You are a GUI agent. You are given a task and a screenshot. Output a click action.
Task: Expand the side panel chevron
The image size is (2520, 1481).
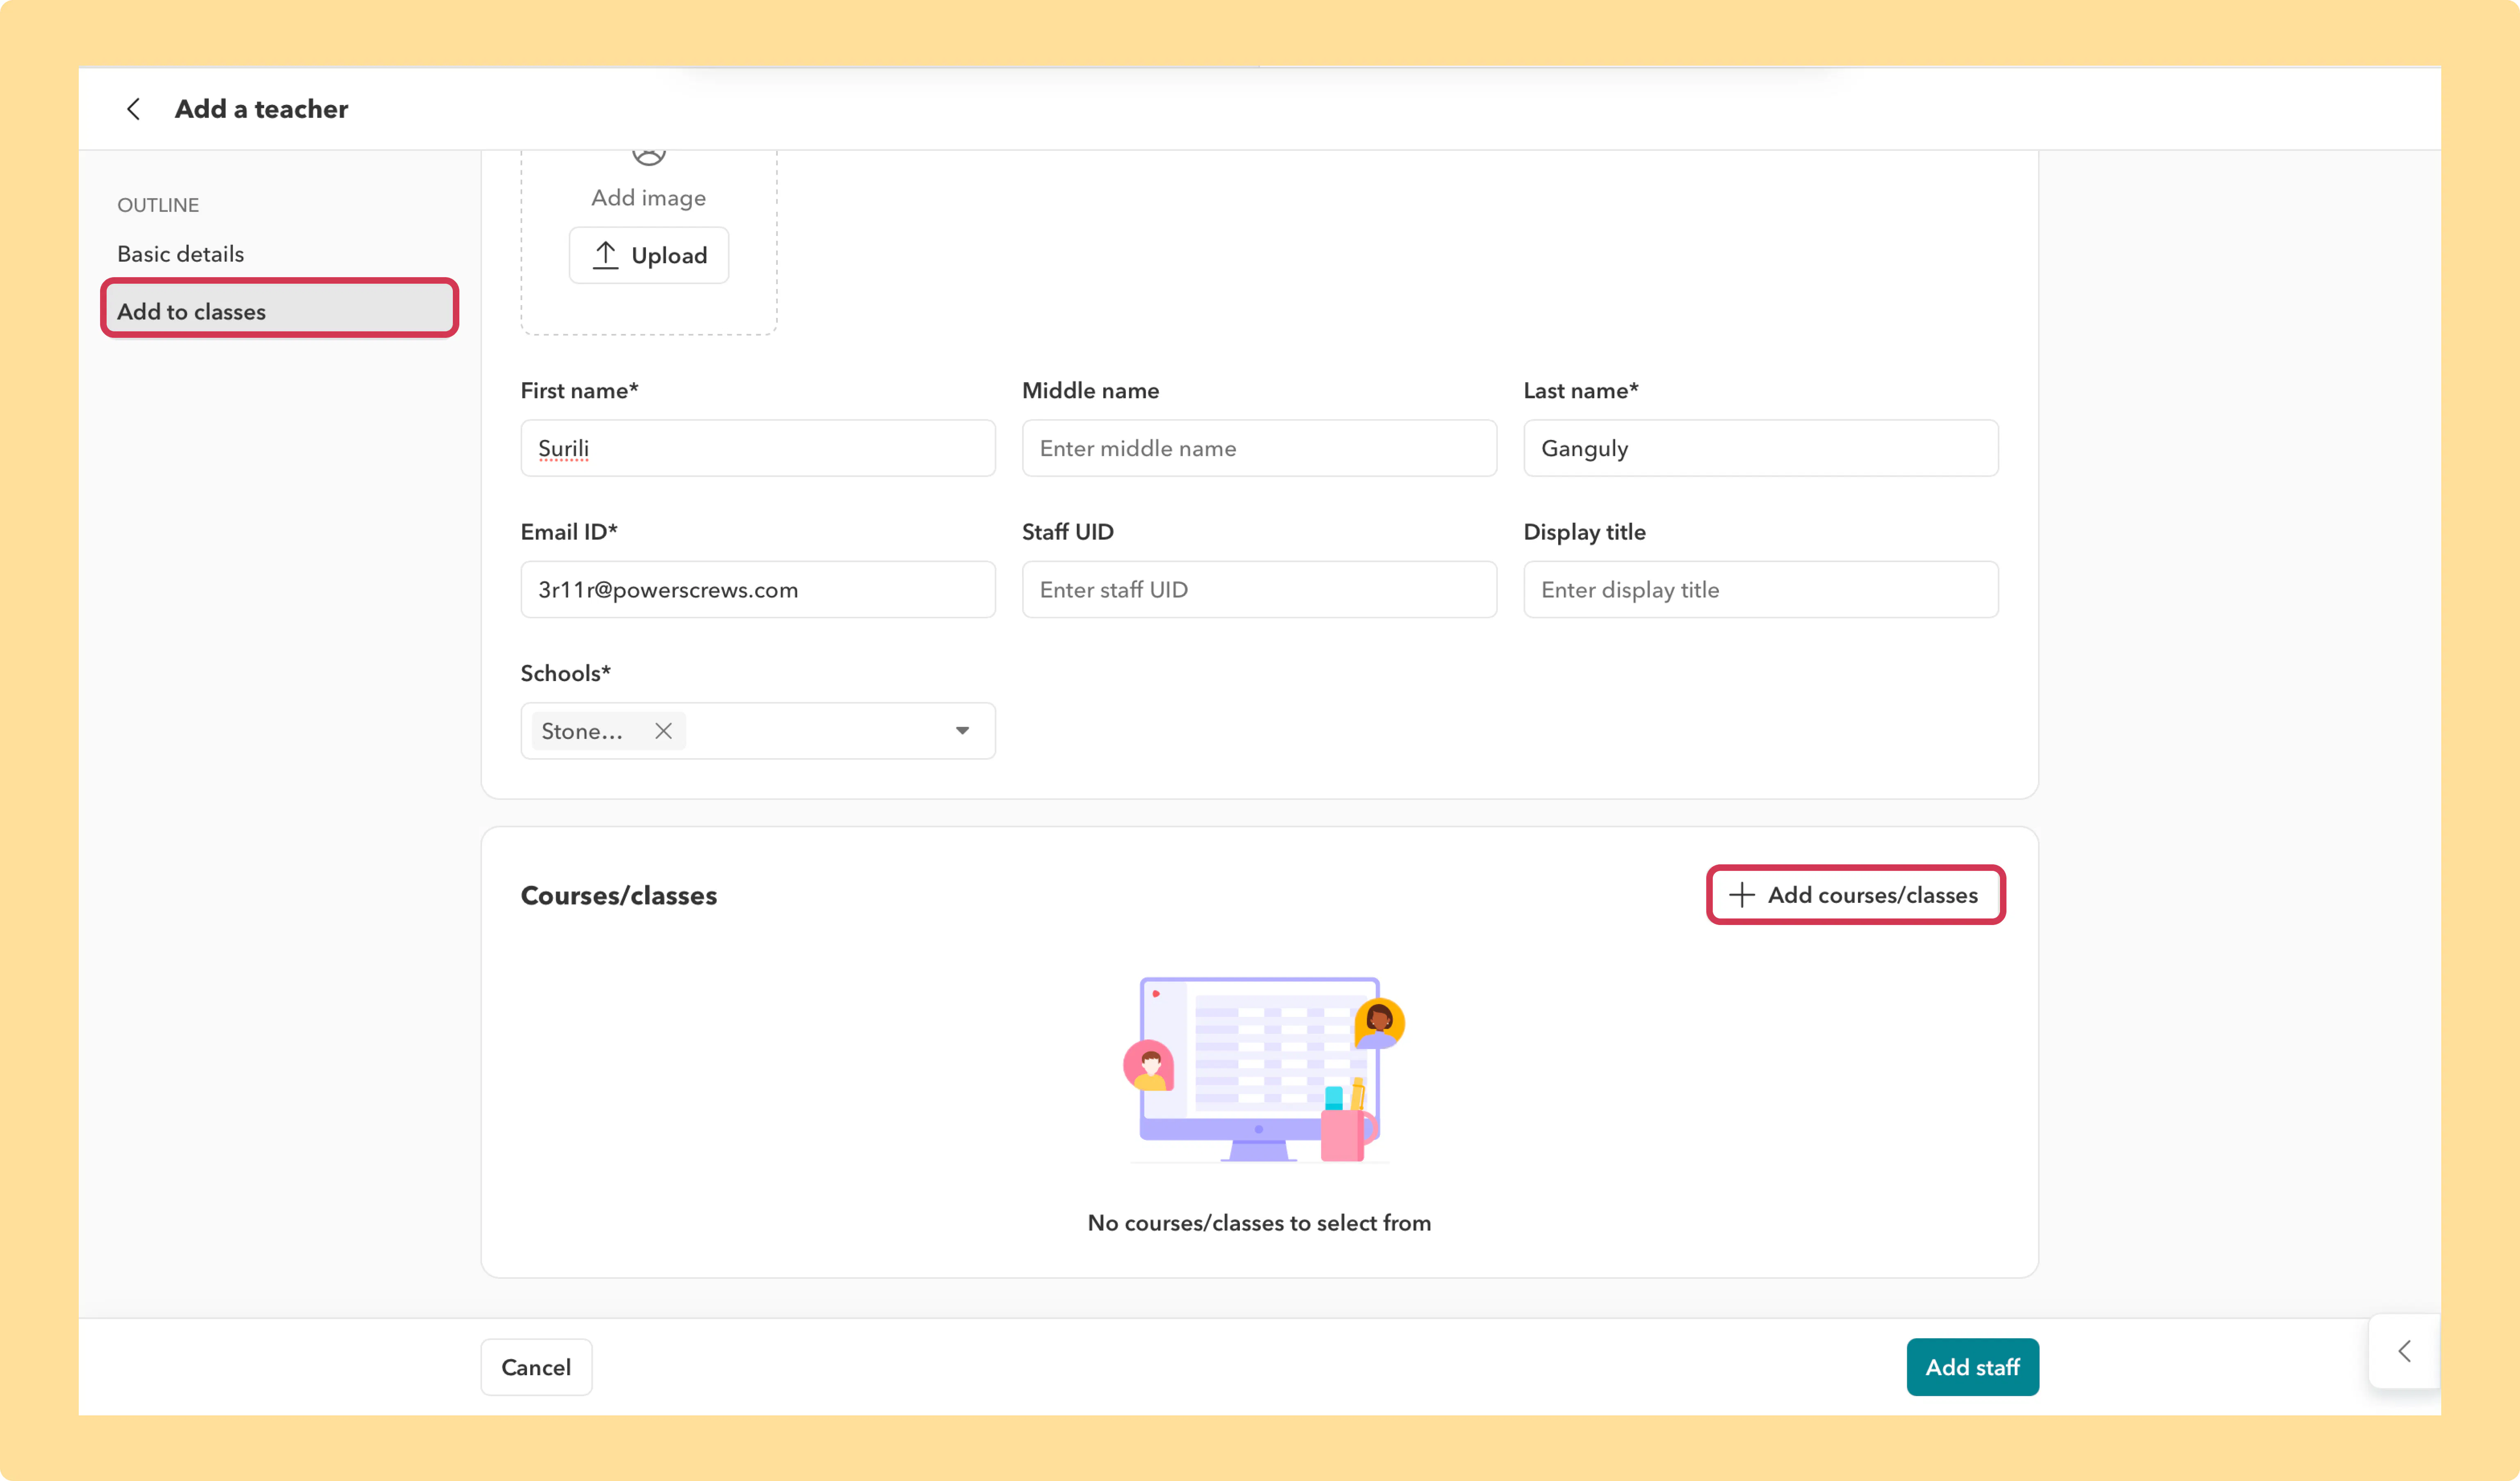click(x=2405, y=1351)
